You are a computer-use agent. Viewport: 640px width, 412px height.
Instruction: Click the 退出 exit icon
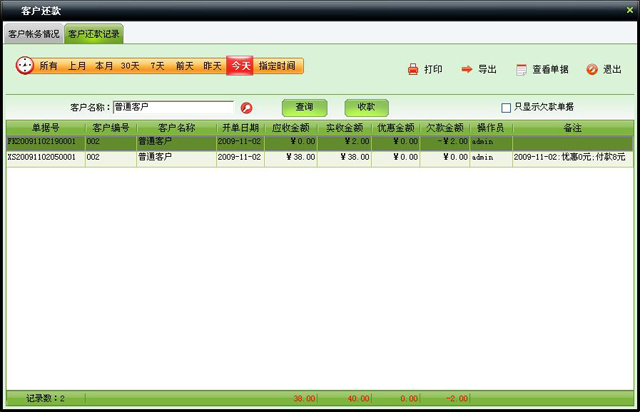pos(592,70)
